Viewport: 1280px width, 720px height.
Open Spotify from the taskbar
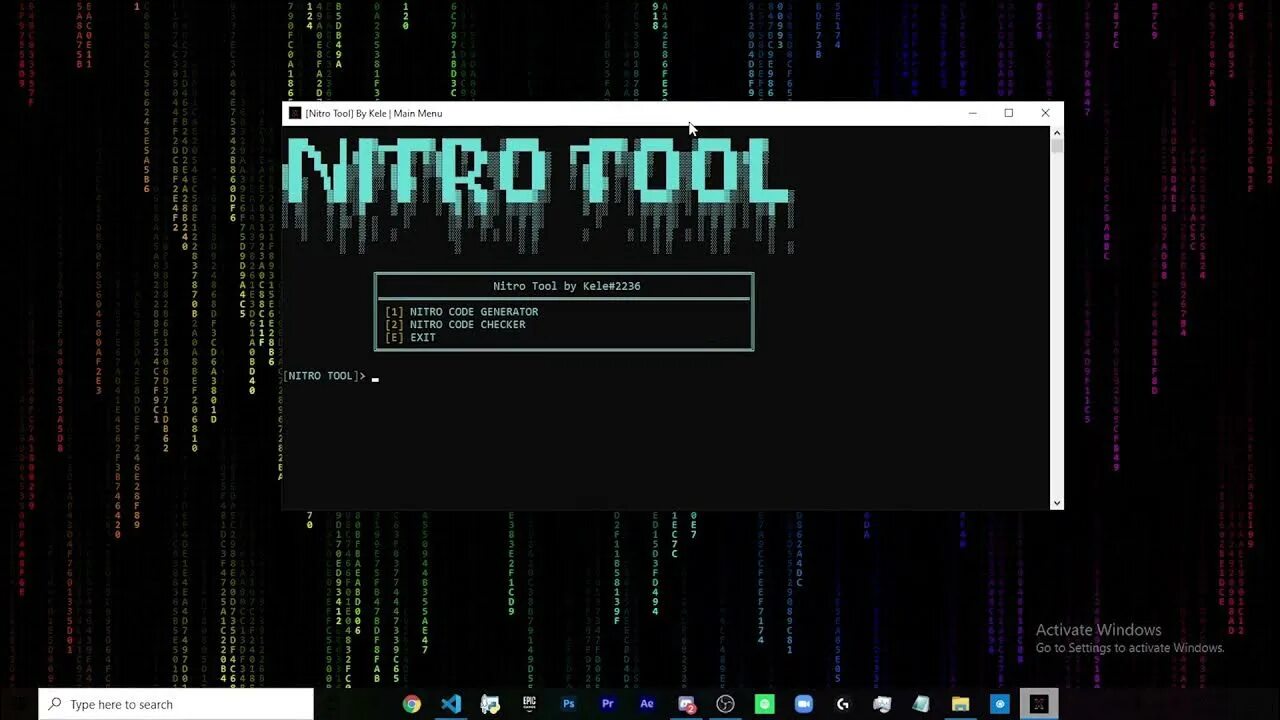point(764,704)
